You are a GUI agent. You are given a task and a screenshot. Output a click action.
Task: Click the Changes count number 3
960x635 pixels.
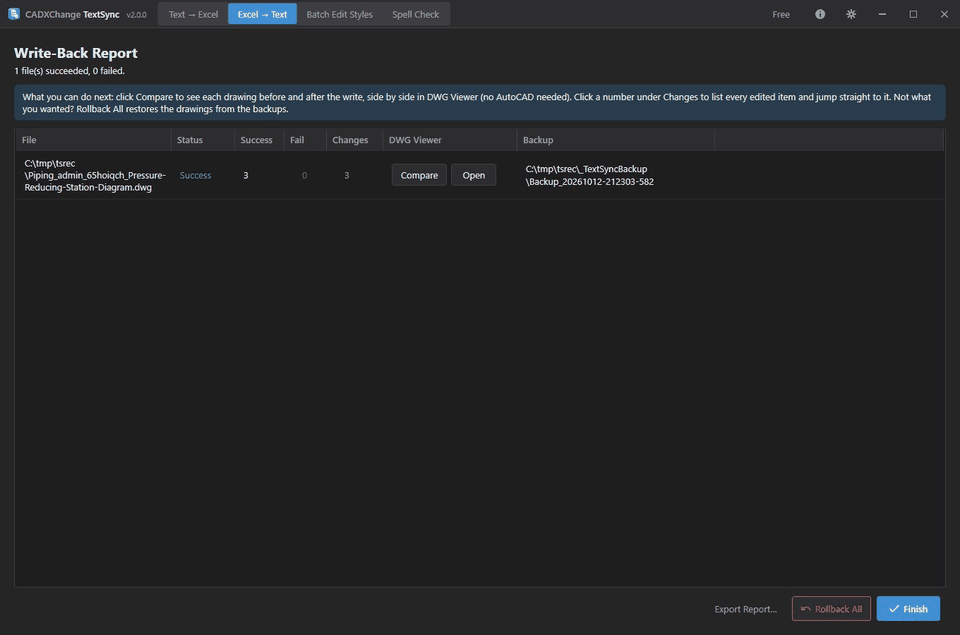(347, 175)
